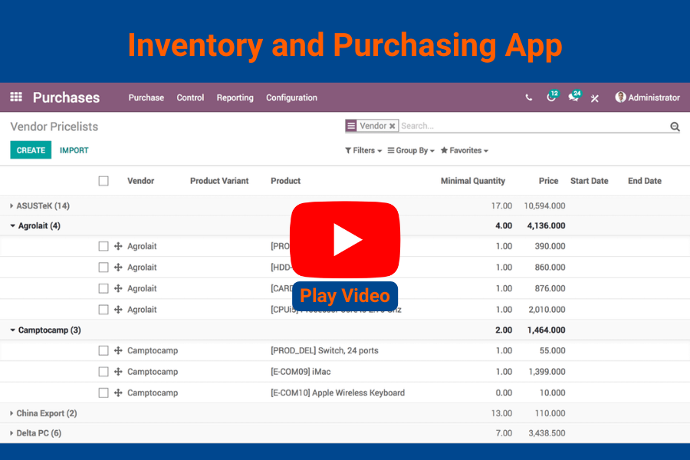Check the Apple Wireless Keyboard row checkbox
The image size is (690, 460).
click(103, 393)
